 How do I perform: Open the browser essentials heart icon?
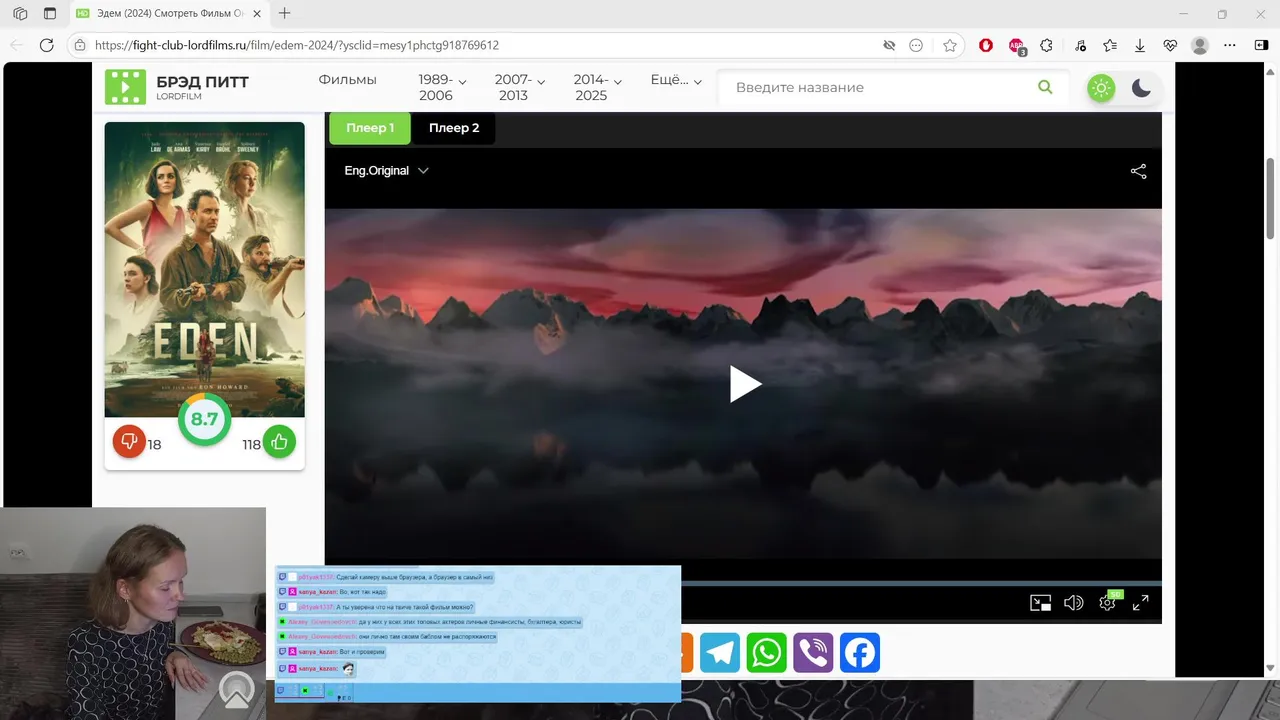pyautogui.click(x=1170, y=45)
